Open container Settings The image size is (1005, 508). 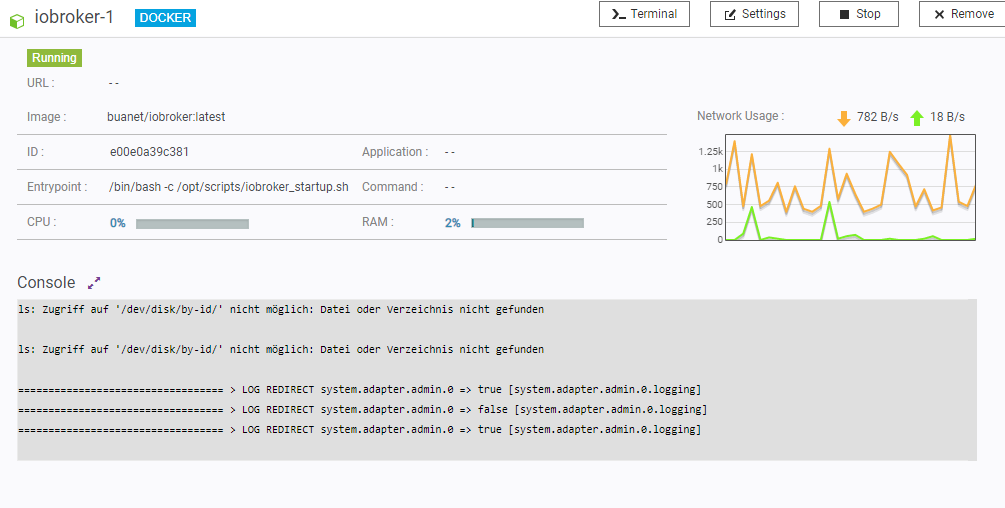(754, 14)
